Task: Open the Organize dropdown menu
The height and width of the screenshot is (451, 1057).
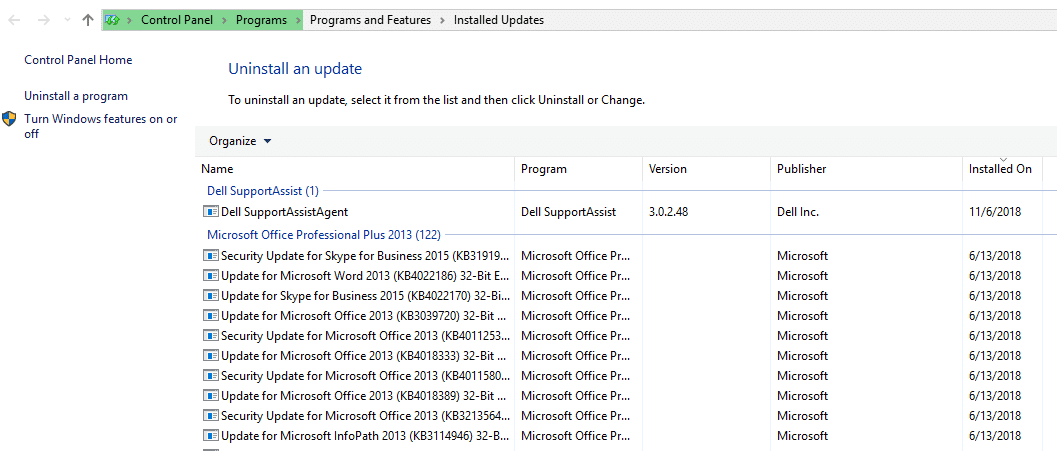Action: click(240, 141)
